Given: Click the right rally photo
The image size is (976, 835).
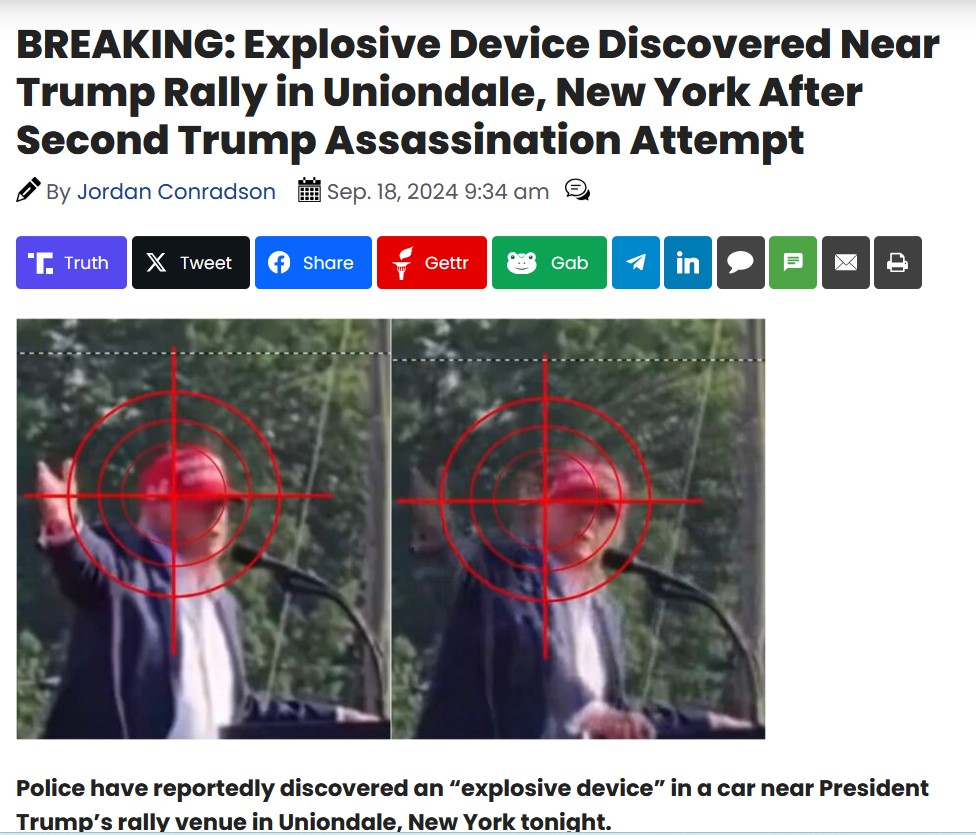Looking at the screenshot, I should tap(578, 529).
